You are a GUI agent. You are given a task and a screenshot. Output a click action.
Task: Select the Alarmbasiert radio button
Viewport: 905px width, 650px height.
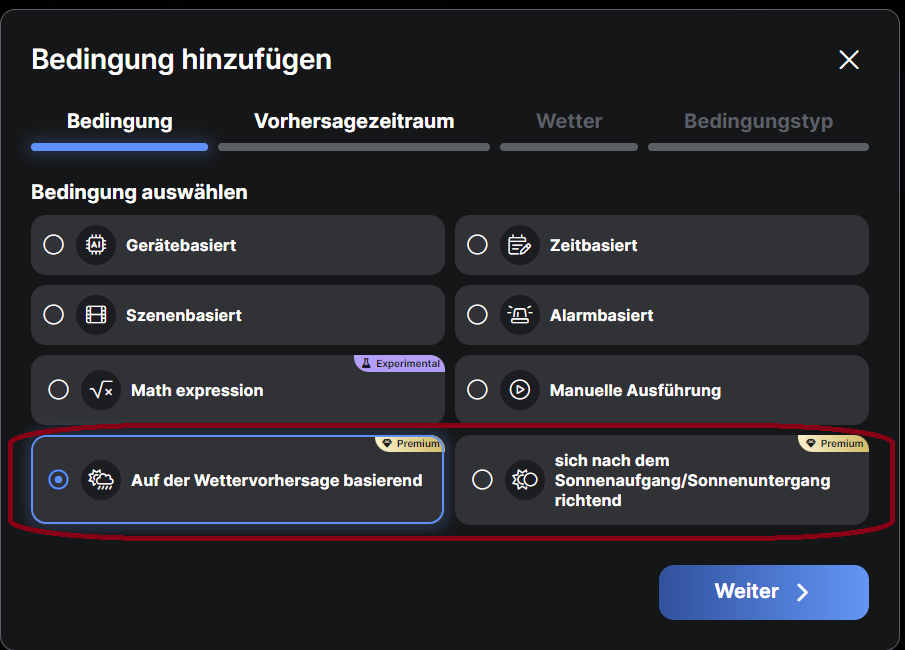coord(477,315)
